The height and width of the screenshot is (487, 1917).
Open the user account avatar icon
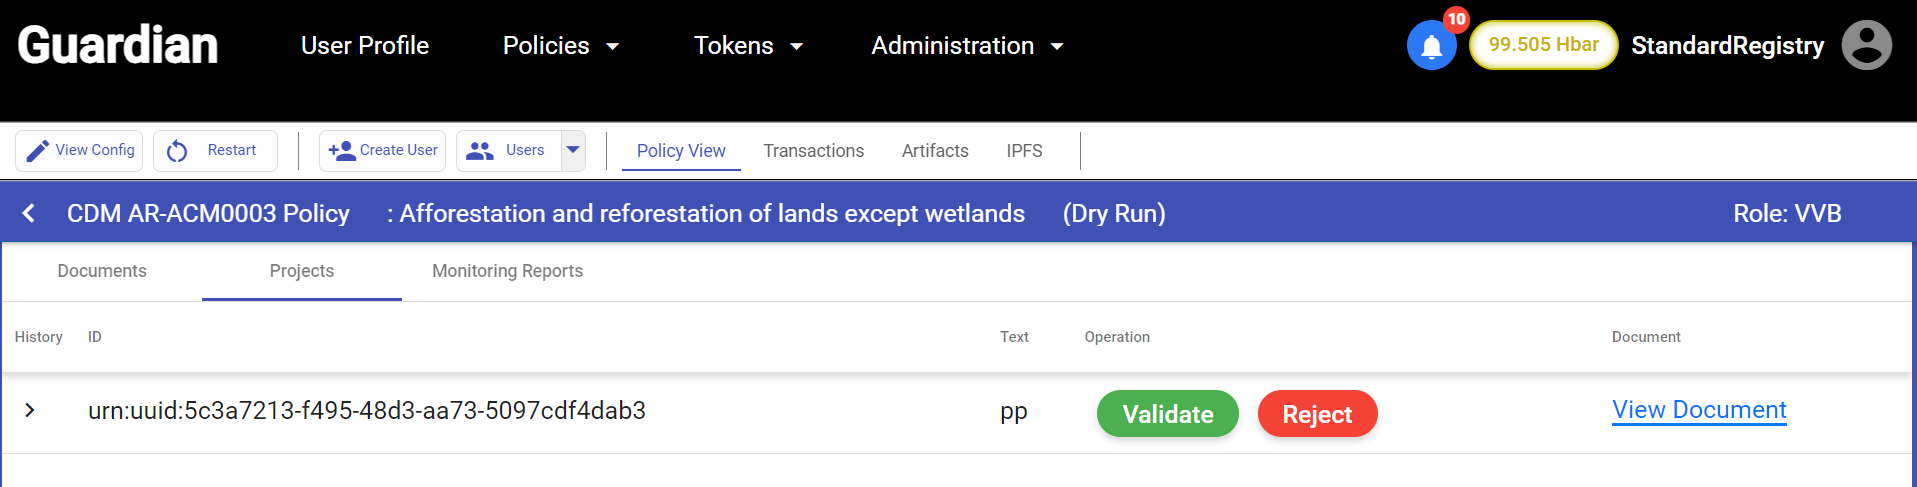1866,46
